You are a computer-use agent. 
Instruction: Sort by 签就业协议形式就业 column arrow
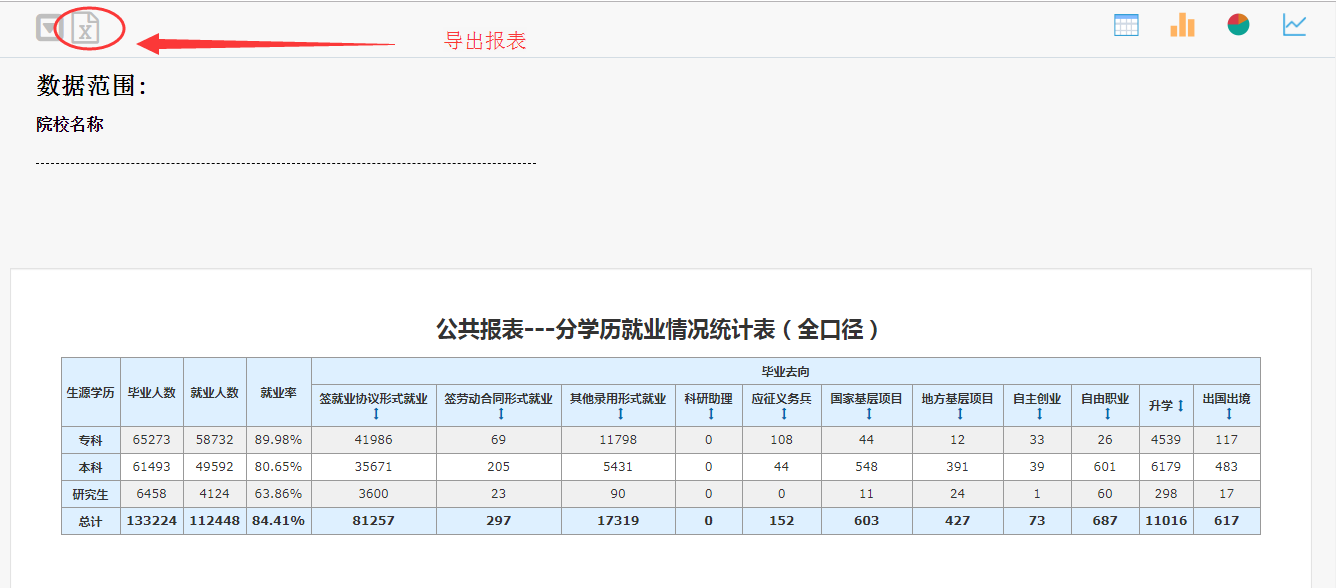(x=374, y=413)
